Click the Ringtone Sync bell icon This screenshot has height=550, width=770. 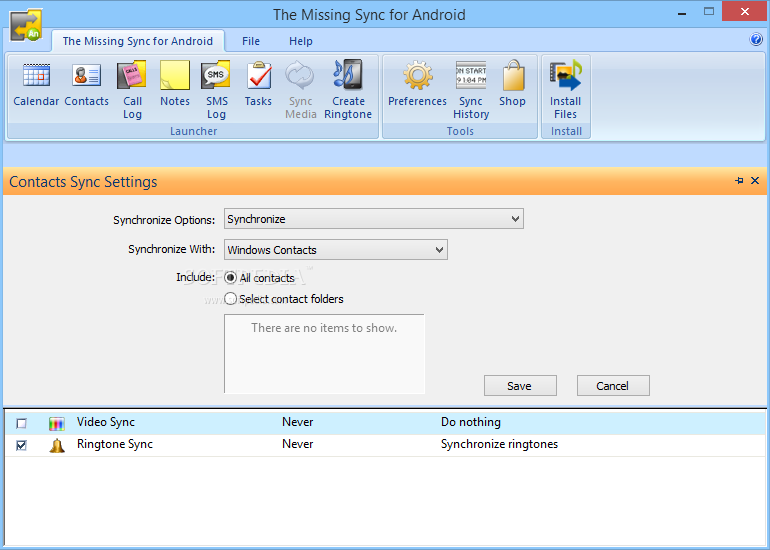coord(57,445)
